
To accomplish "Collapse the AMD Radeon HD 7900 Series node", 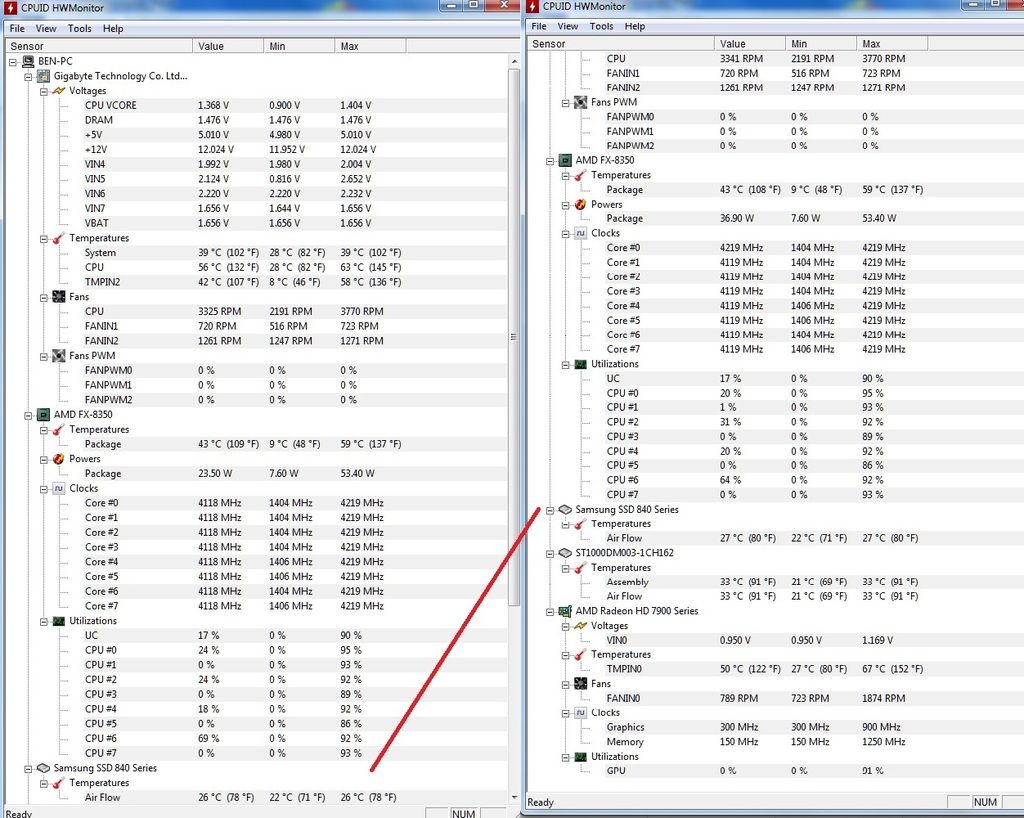I will click(550, 612).
